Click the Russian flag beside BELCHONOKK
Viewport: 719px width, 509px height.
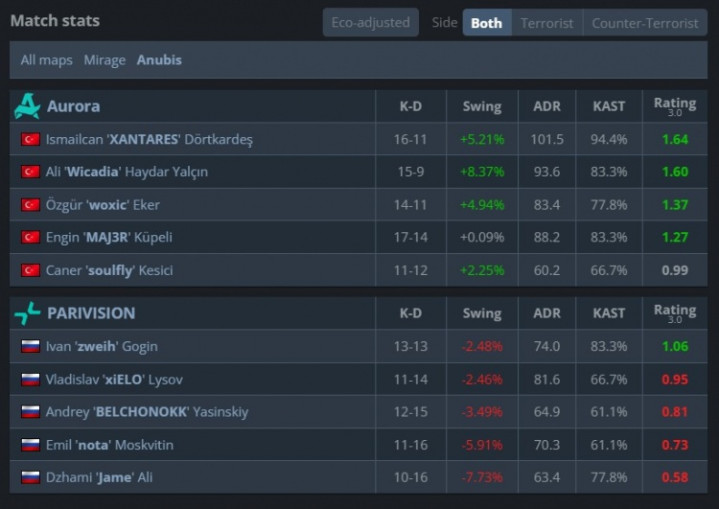pos(30,412)
